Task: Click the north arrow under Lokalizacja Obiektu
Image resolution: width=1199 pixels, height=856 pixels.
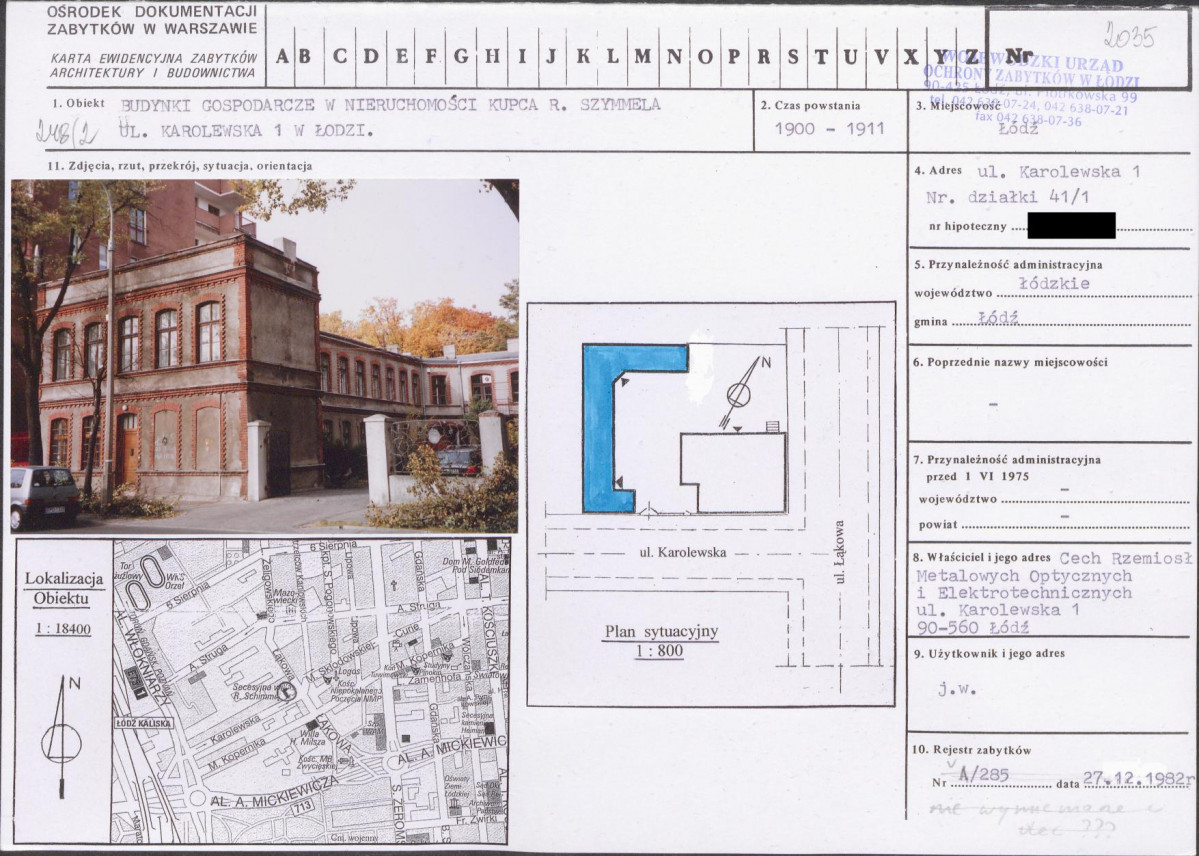Action: coord(61,737)
